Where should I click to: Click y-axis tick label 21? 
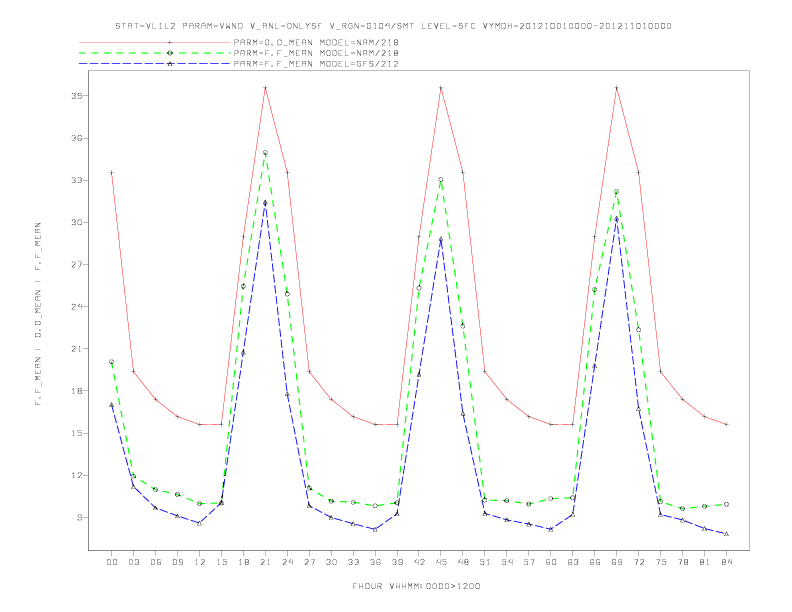77,349
